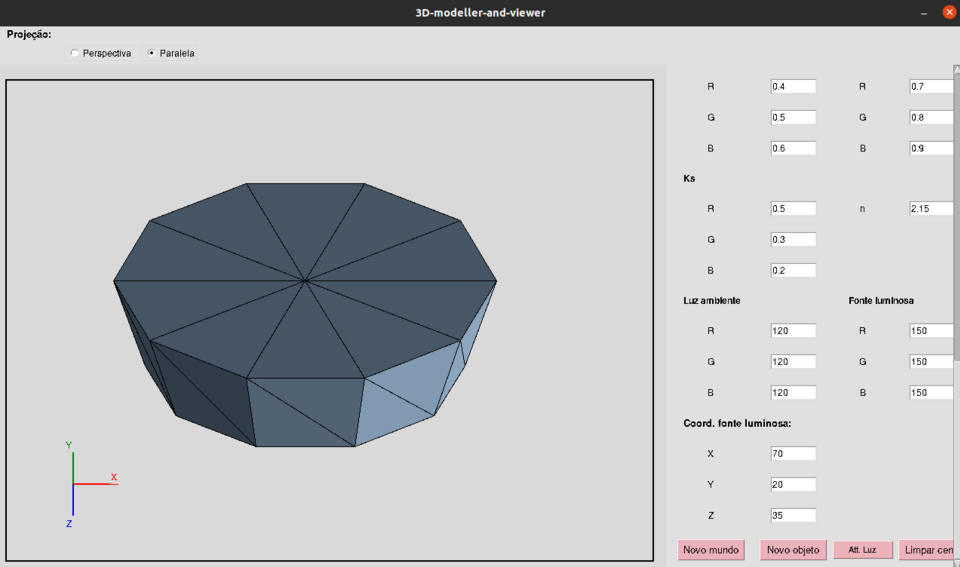Click the light source X coordinate field
The width and height of the screenshot is (960, 567).
pyautogui.click(x=793, y=454)
